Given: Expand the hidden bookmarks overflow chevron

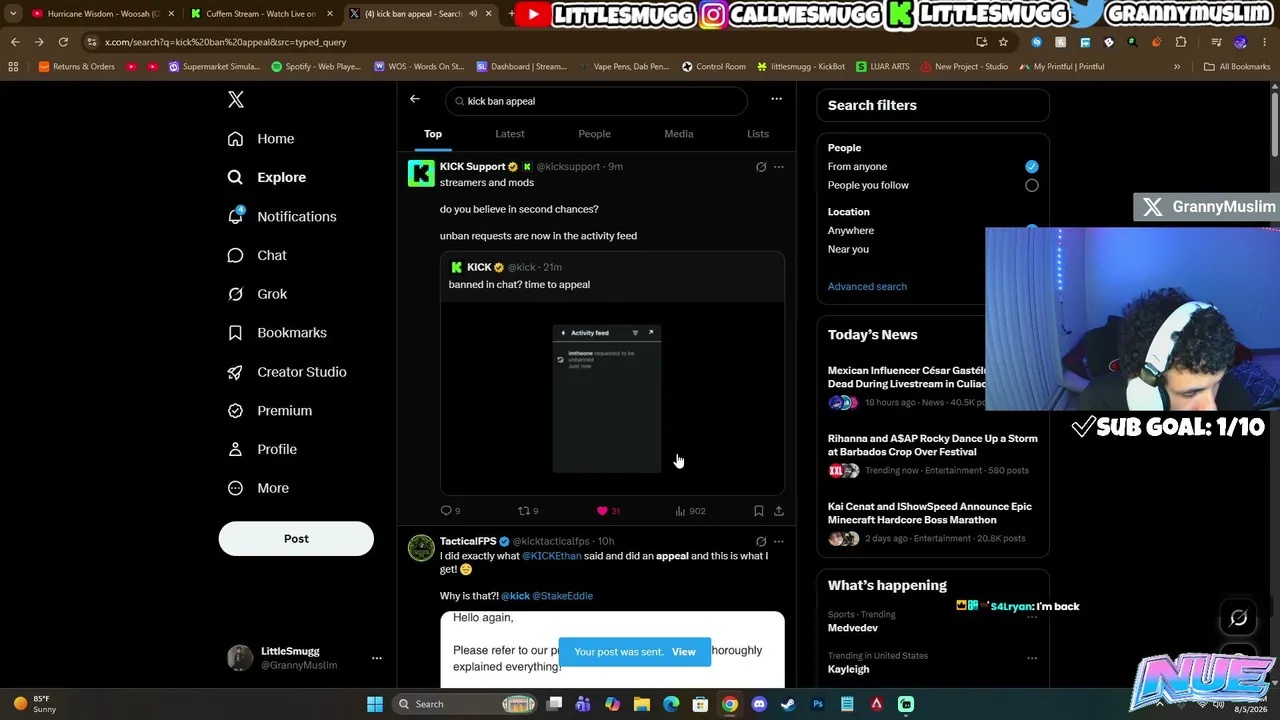Looking at the screenshot, I should (1177, 67).
